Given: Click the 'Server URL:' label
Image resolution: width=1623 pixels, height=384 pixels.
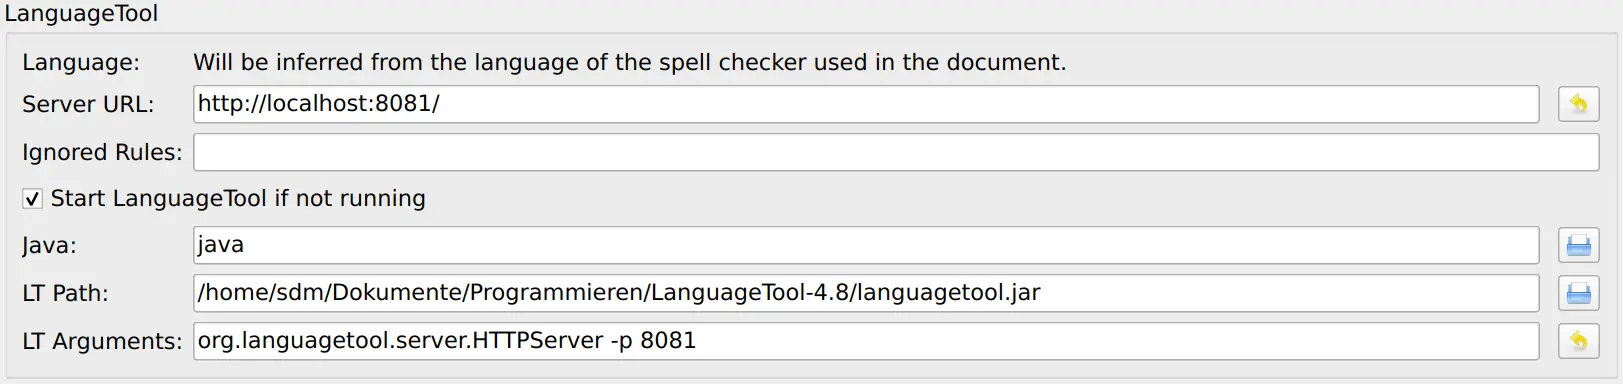Looking at the screenshot, I should coord(88,104).
